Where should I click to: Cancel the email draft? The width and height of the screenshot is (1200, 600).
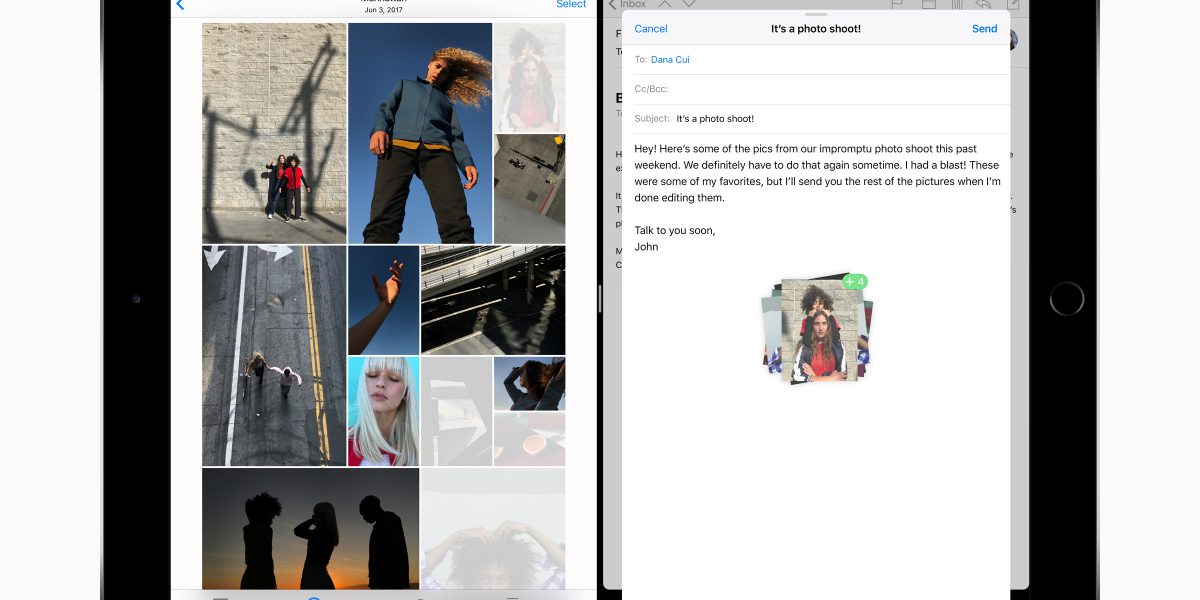(651, 29)
